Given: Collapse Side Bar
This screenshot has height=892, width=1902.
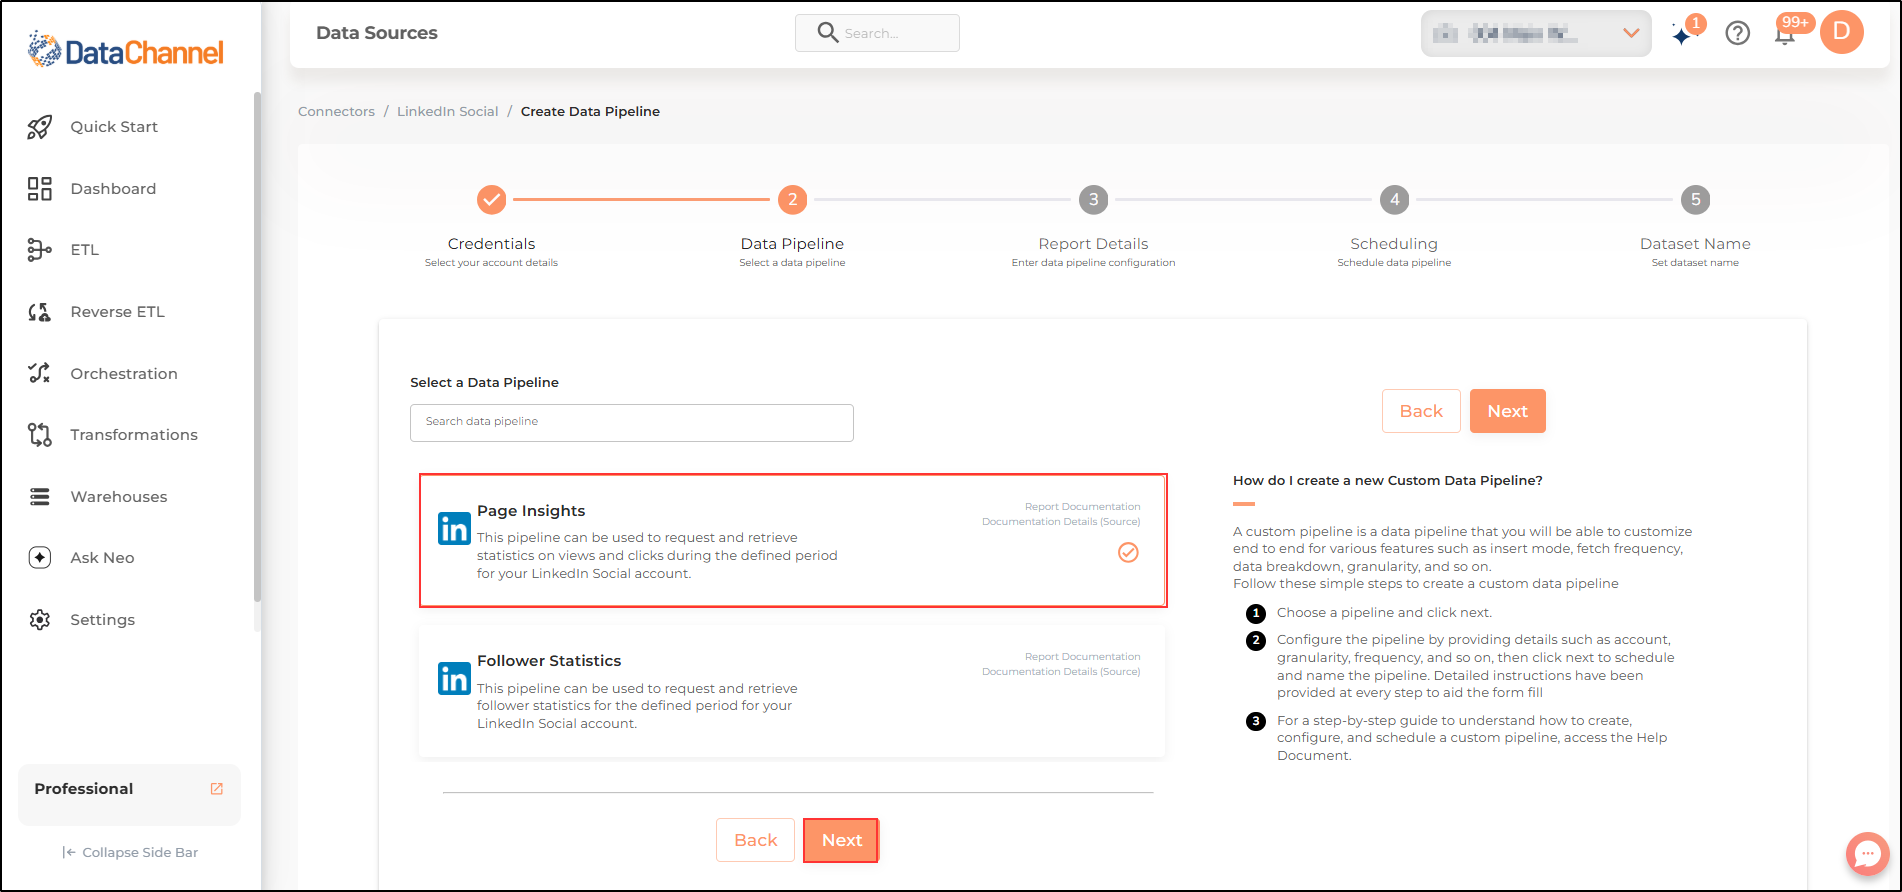Looking at the screenshot, I should tap(130, 853).
